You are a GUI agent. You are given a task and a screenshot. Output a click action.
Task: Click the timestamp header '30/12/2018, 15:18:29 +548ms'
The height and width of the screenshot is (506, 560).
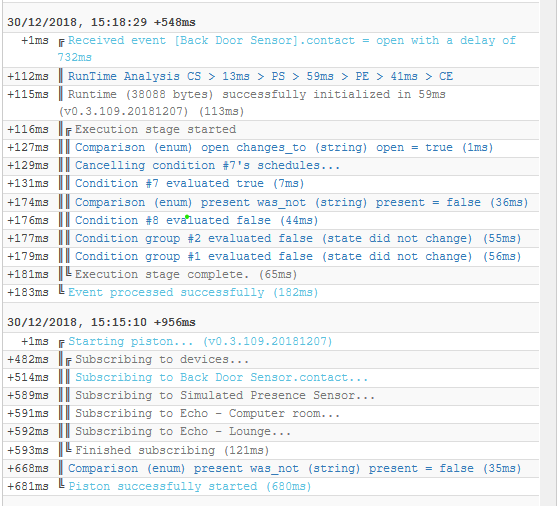click(x=101, y=22)
